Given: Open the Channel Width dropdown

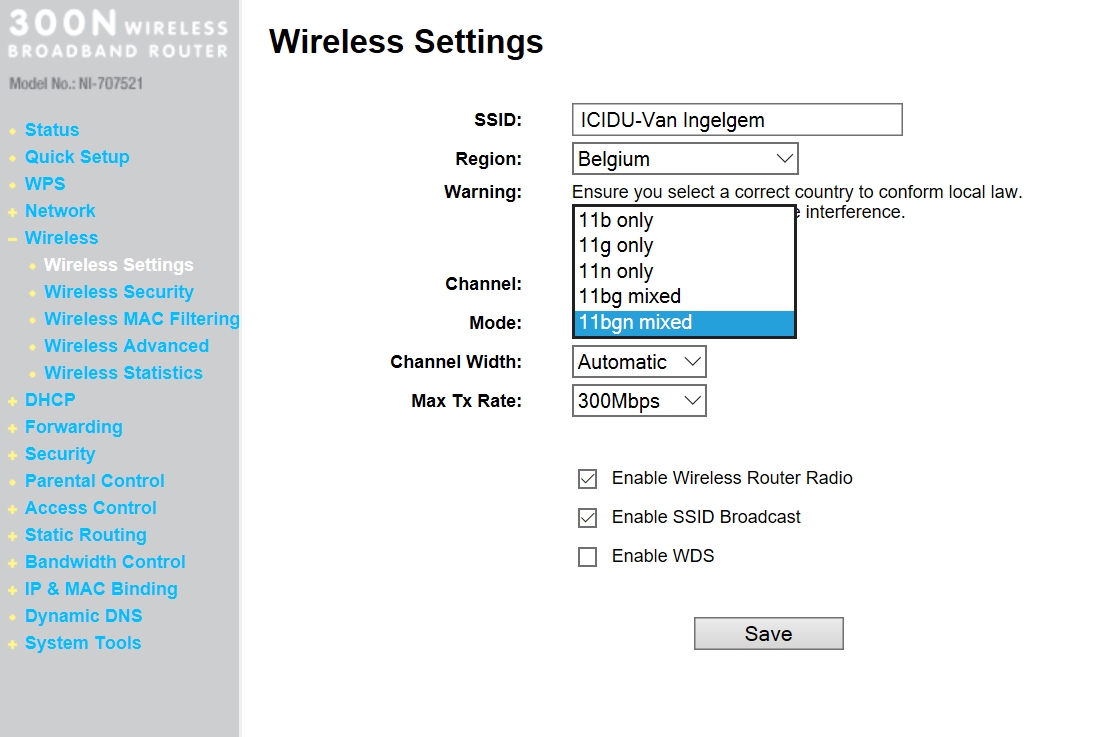Looking at the screenshot, I should 639,362.
